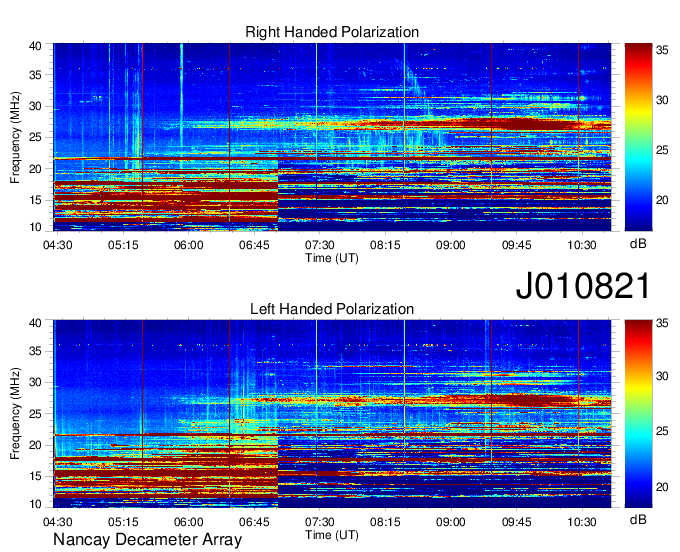The height and width of the screenshot is (552, 680).
Task: Click the 04:30 tick on the bottom time axis
Action: pyautogui.click(x=58, y=522)
